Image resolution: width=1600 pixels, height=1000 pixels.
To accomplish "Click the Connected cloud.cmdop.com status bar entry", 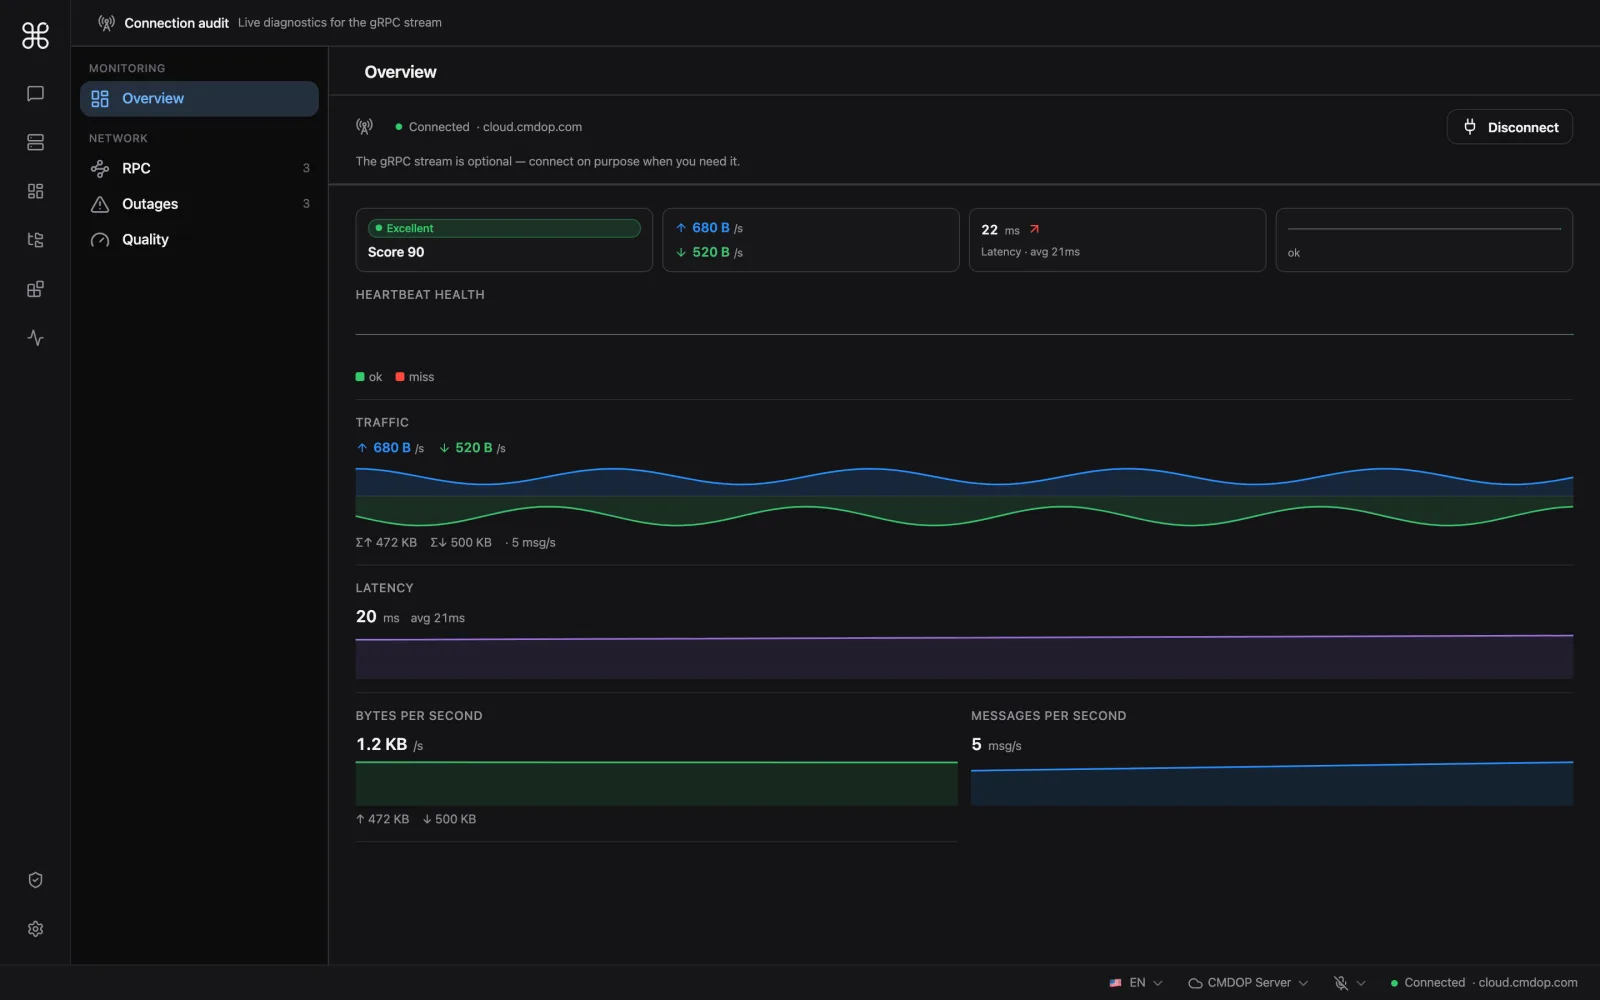I will pyautogui.click(x=1484, y=983).
